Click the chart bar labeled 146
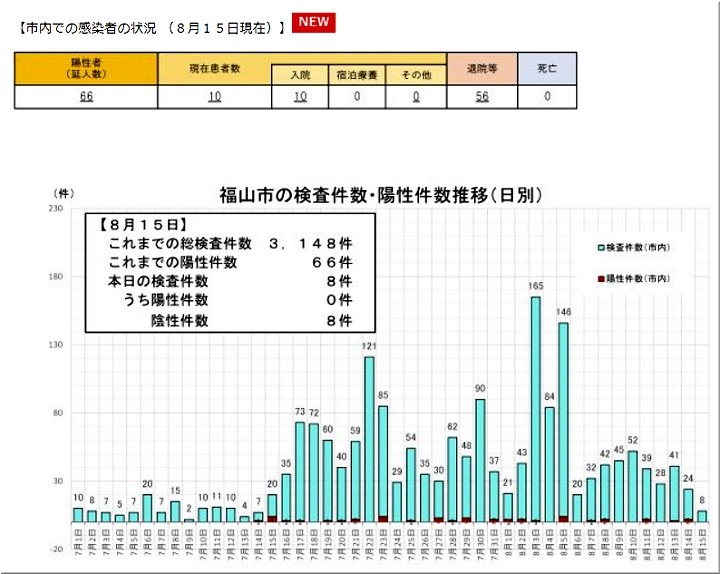720x574 pixels. pos(563,421)
